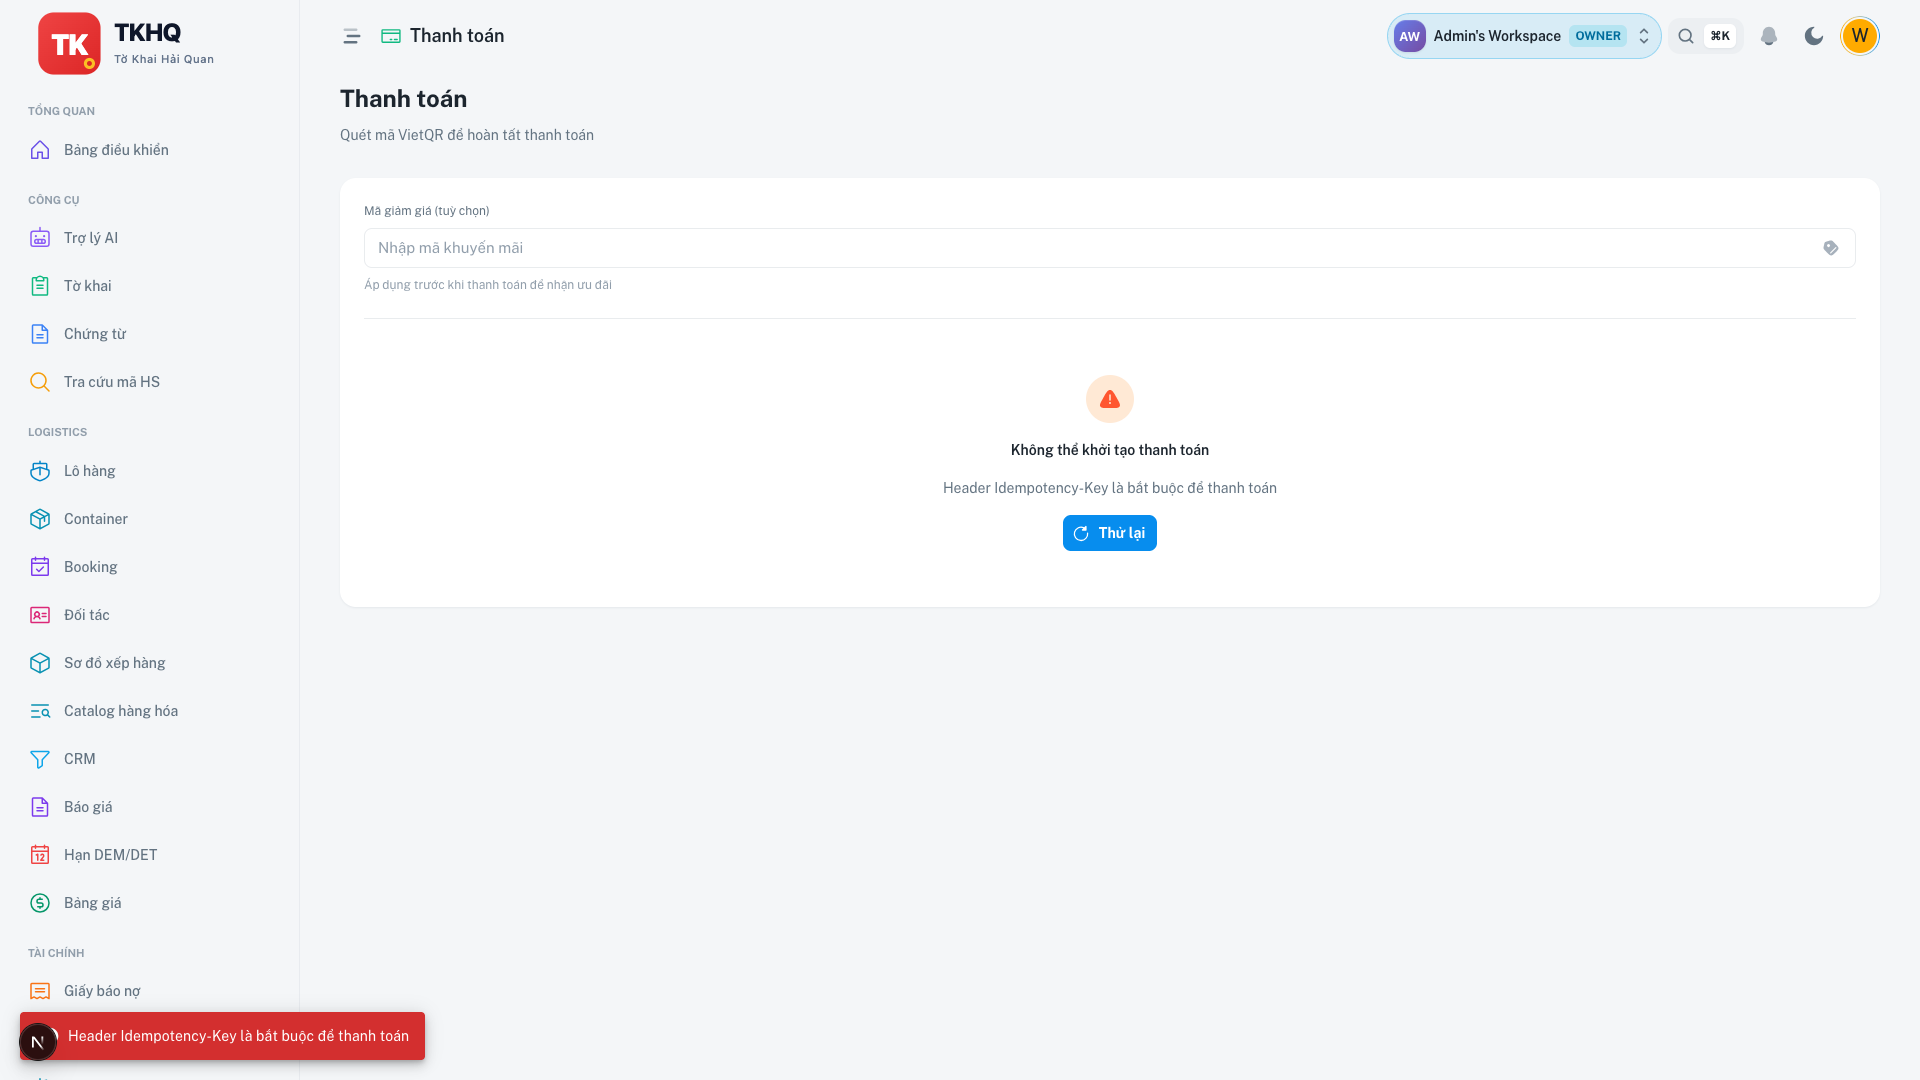The image size is (1920, 1080).
Task: Click the Next.js dev tools badge
Action: [37, 1042]
